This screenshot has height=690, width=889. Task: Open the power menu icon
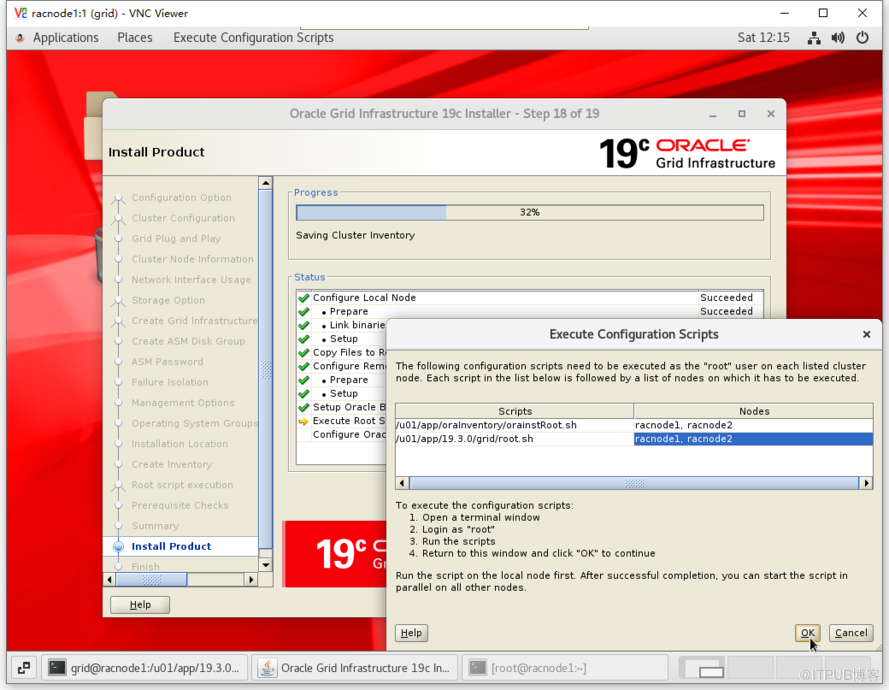click(862, 38)
